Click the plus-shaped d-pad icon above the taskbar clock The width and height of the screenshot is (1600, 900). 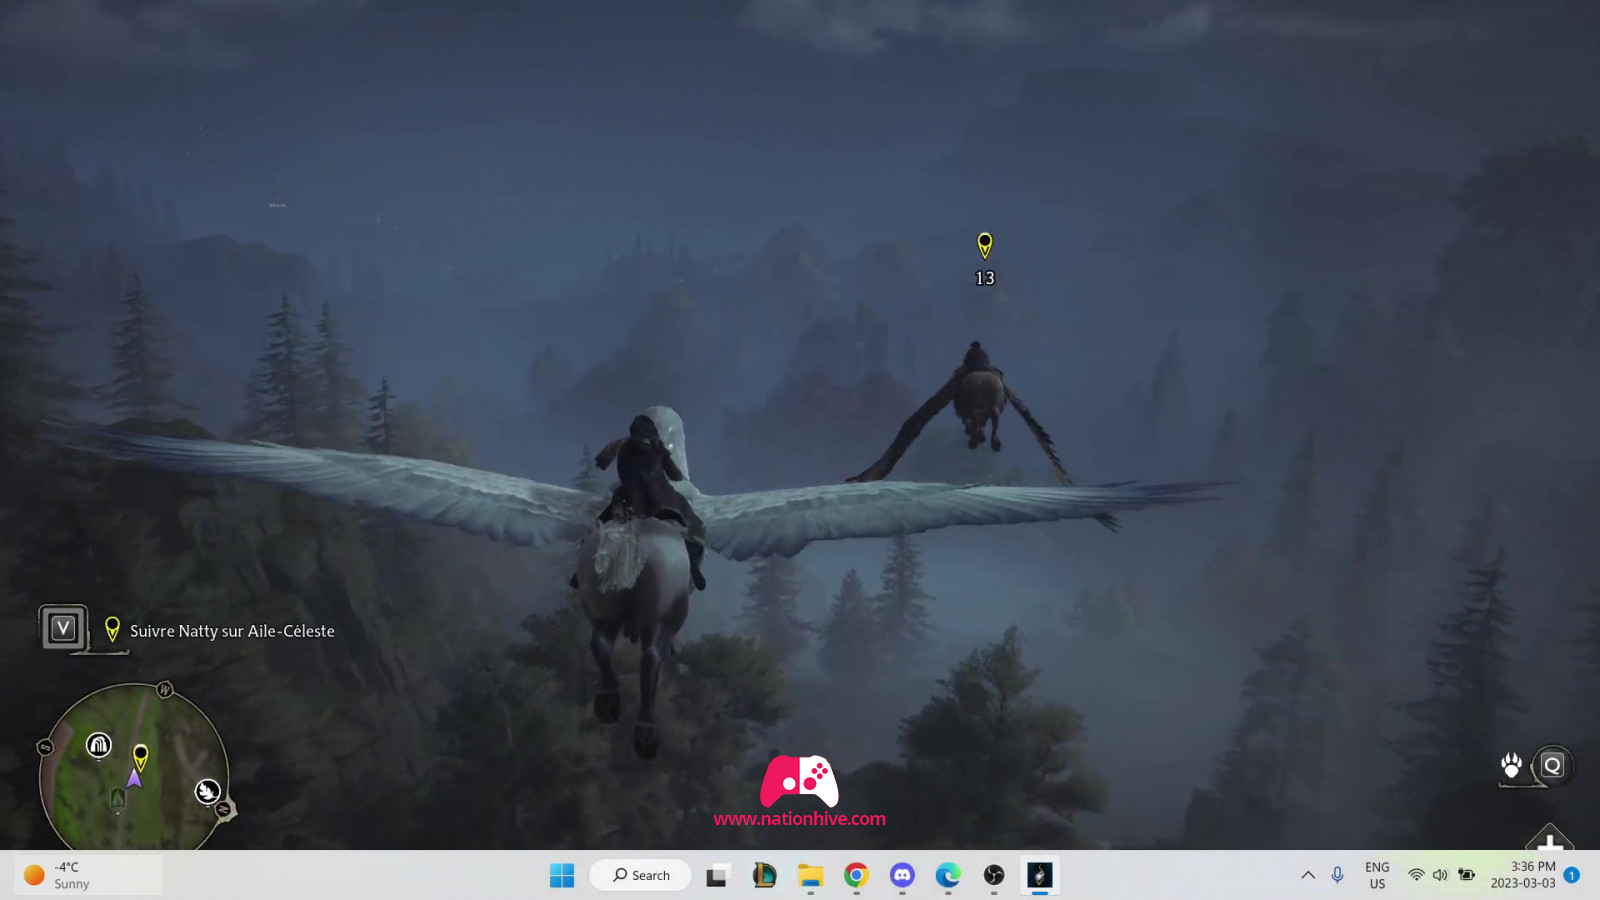1549,838
